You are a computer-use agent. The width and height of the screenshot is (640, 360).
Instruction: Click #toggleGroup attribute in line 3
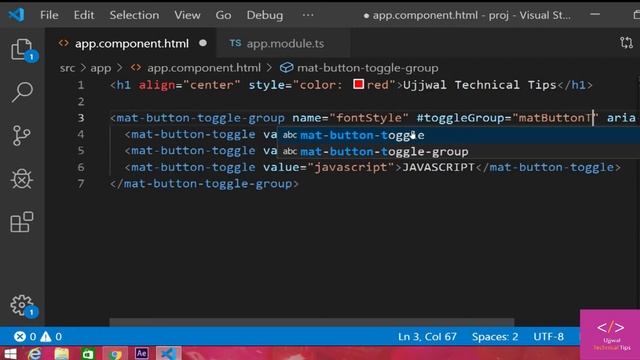click(460, 118)
